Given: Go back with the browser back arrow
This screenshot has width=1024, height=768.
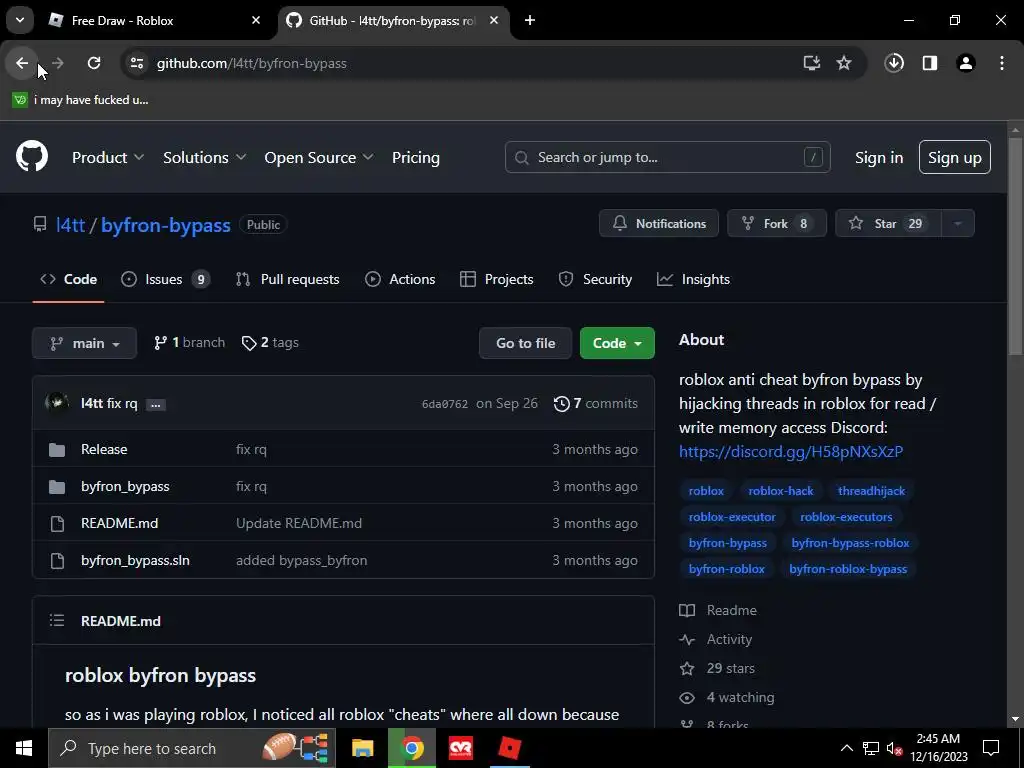Looking at the screenshot, I should [x=22, y=63].
